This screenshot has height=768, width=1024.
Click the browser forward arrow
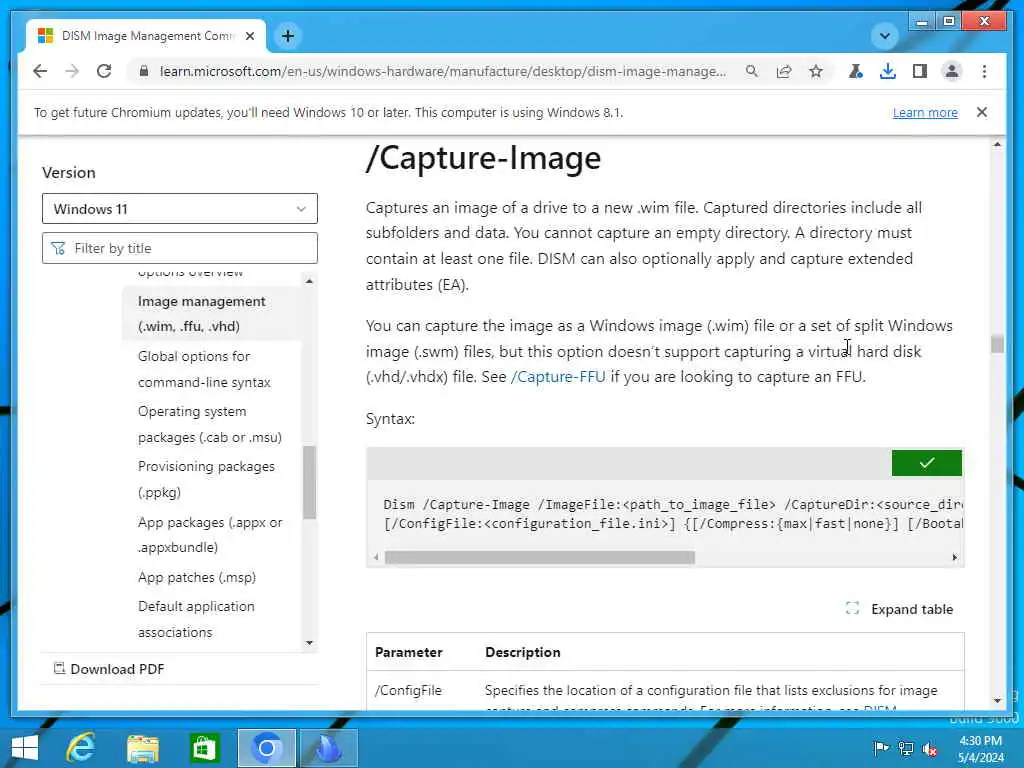(x=72, y=71)
